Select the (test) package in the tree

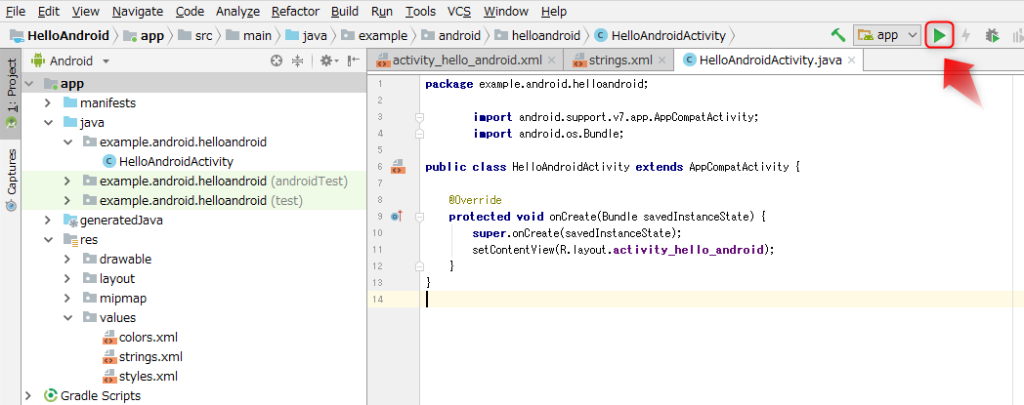[193, 201]
